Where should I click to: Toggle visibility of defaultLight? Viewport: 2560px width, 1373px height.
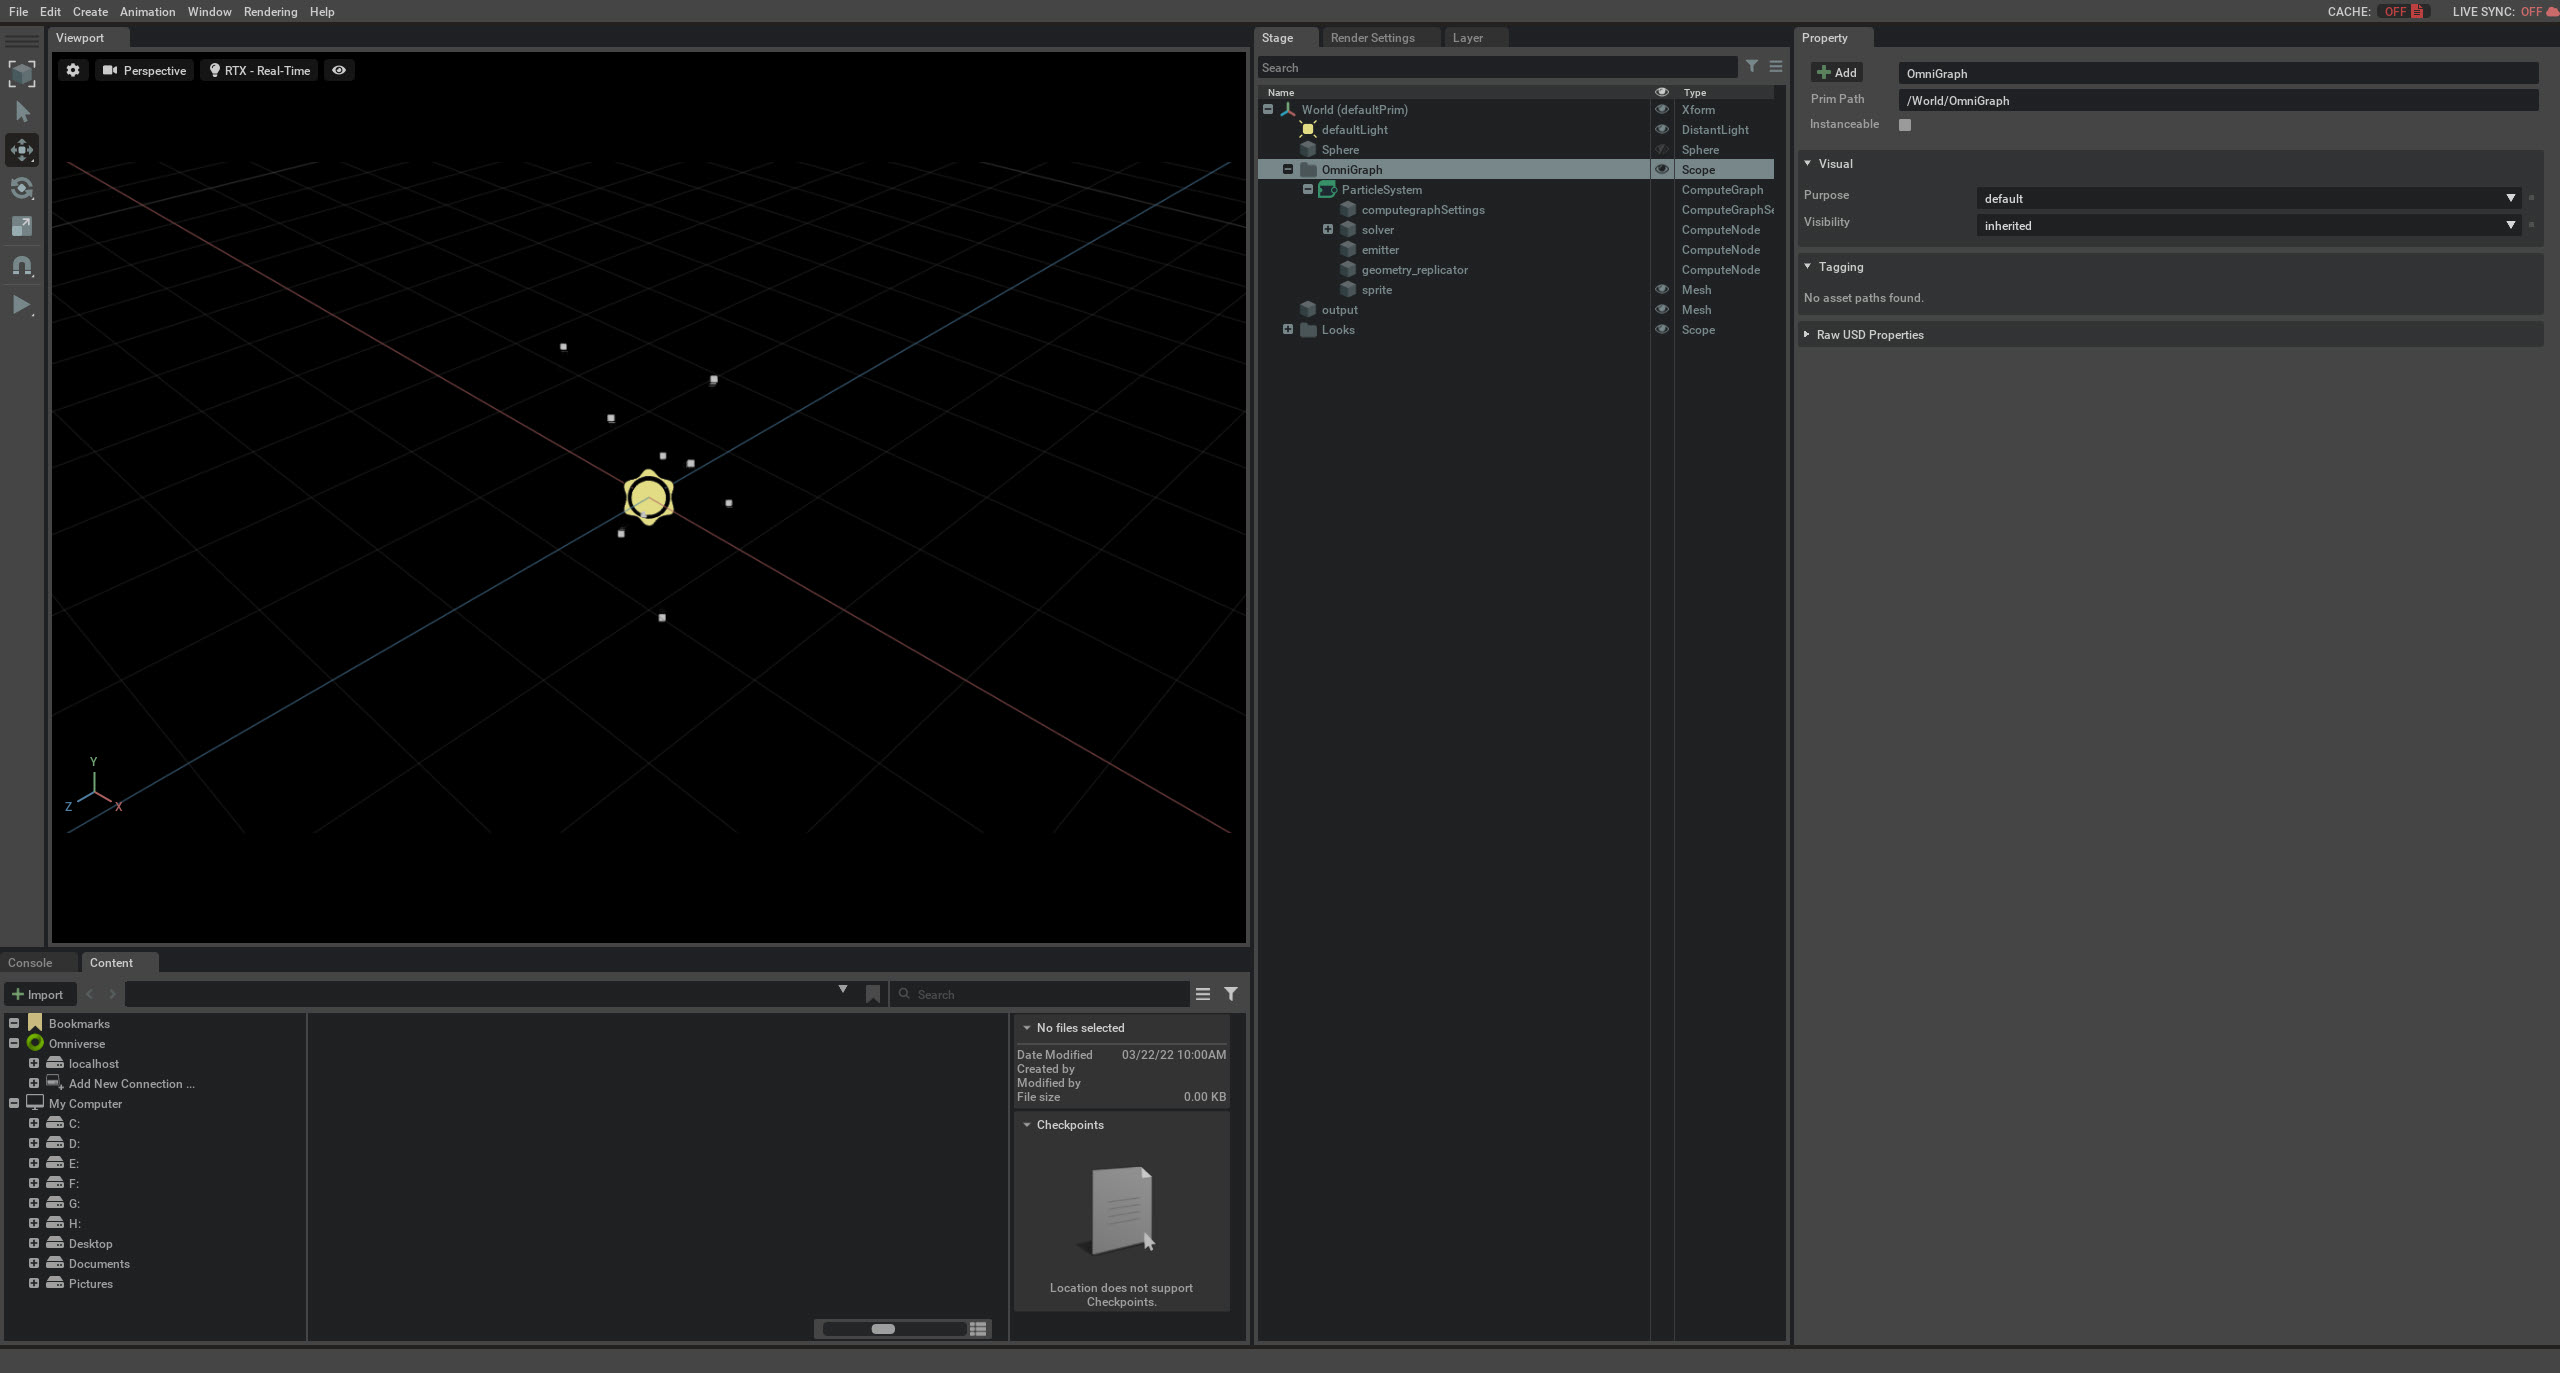pyautogui.click(x=1661, y=129)
